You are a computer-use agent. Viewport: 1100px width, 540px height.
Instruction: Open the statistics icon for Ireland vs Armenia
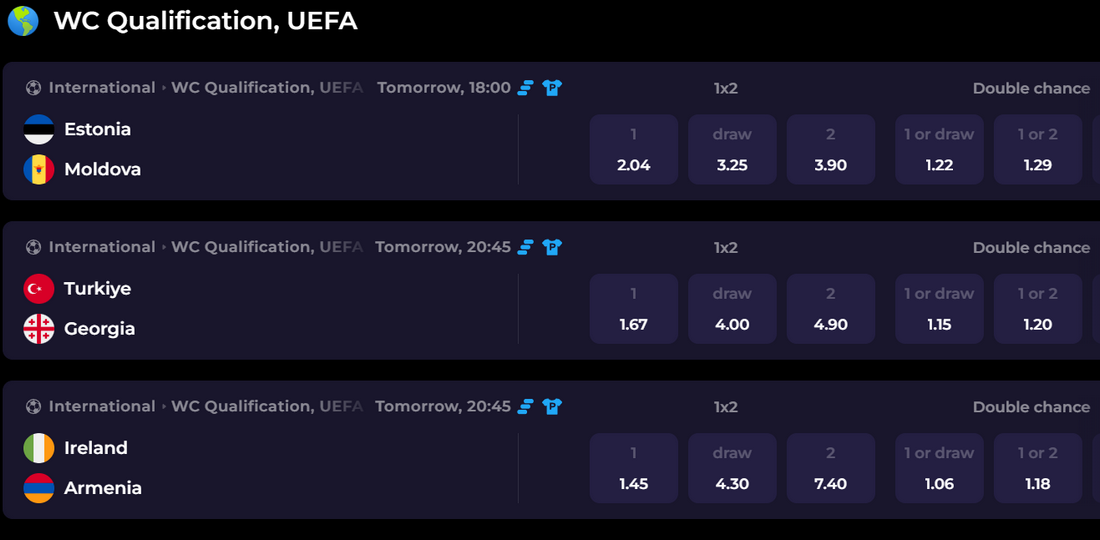point(526,407)
